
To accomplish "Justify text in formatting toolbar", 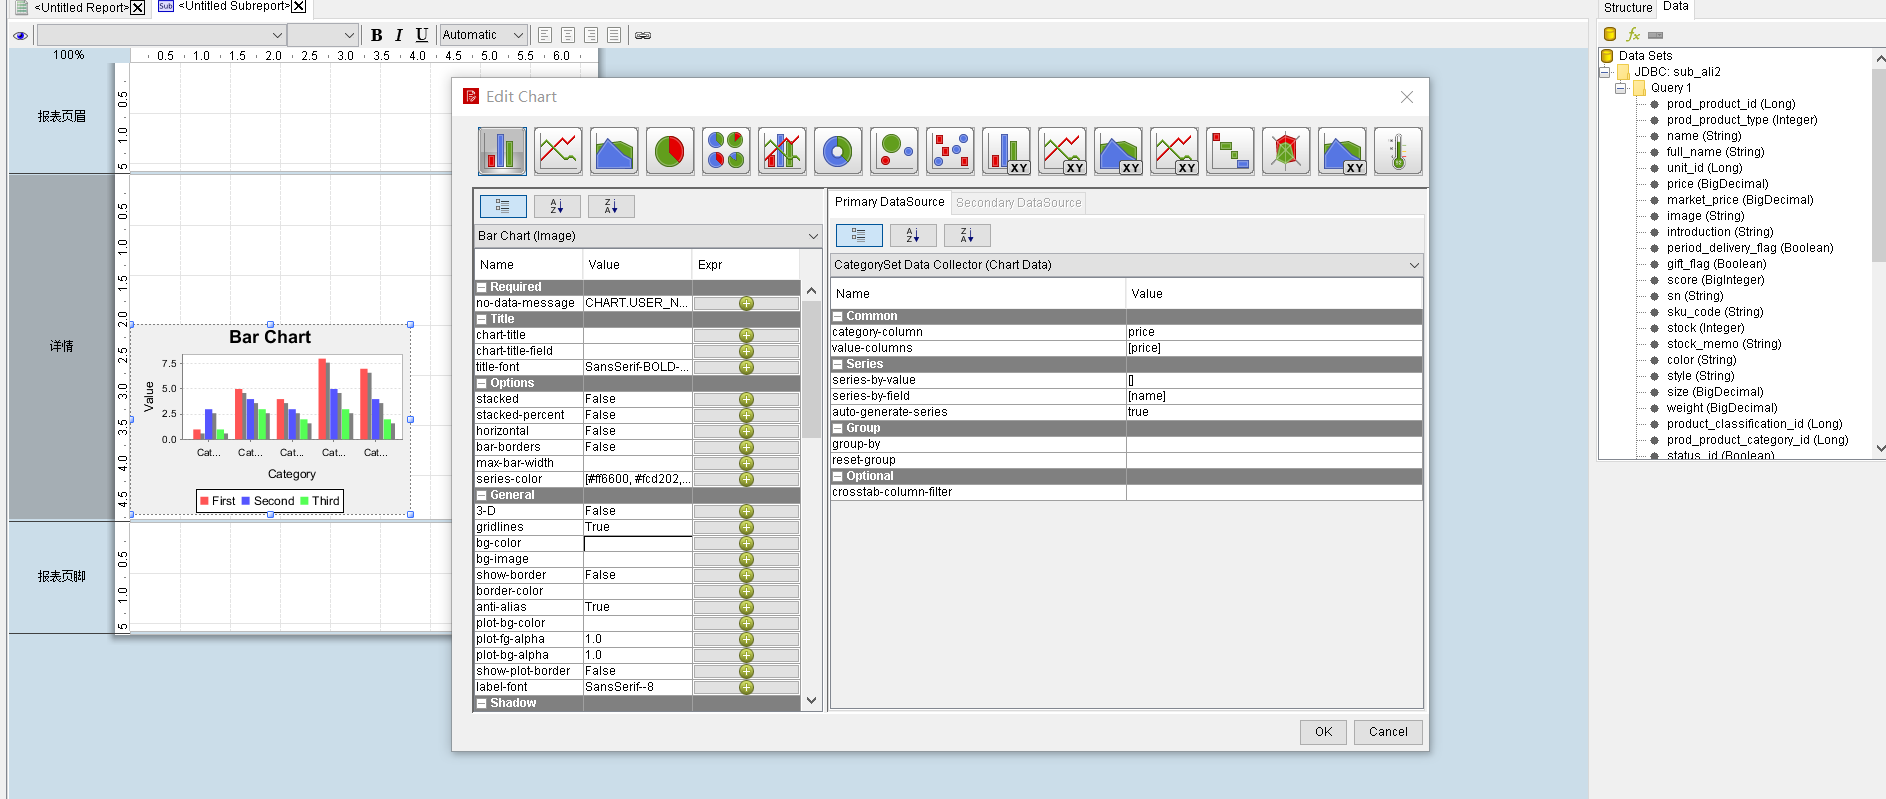I will [614, 35].
